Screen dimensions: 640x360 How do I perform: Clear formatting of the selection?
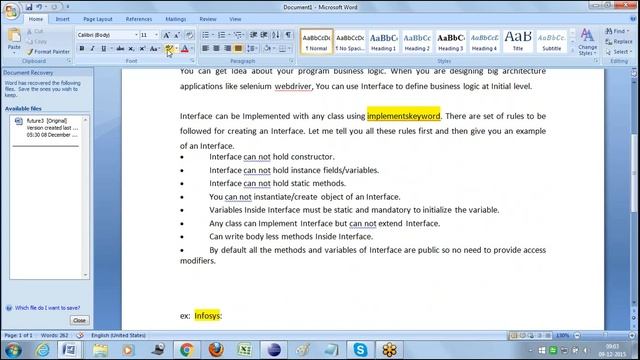tap(189, 35)
